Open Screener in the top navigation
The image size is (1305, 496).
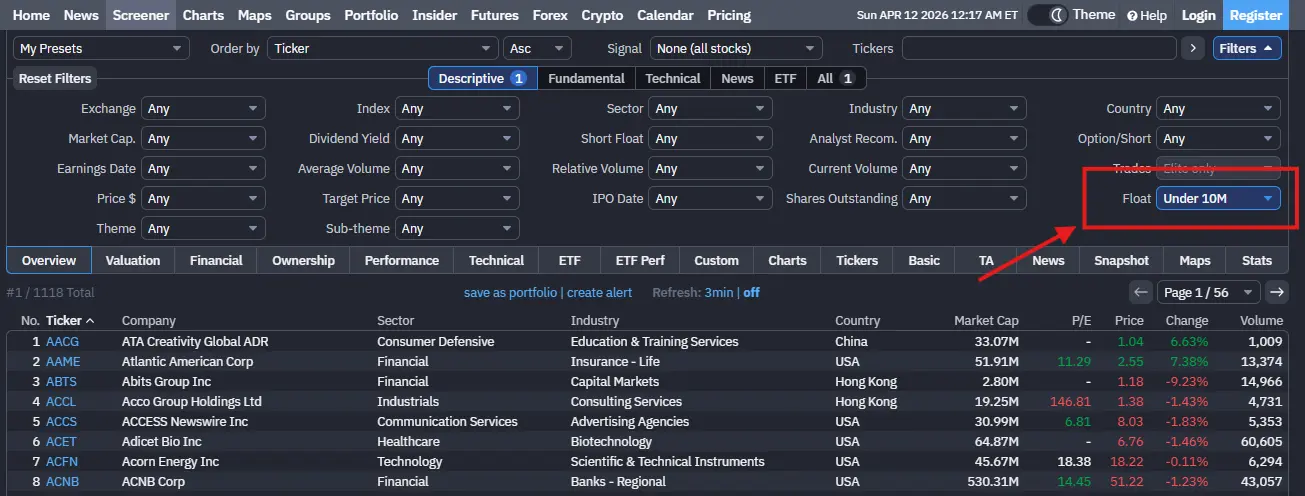coord(140,15)
